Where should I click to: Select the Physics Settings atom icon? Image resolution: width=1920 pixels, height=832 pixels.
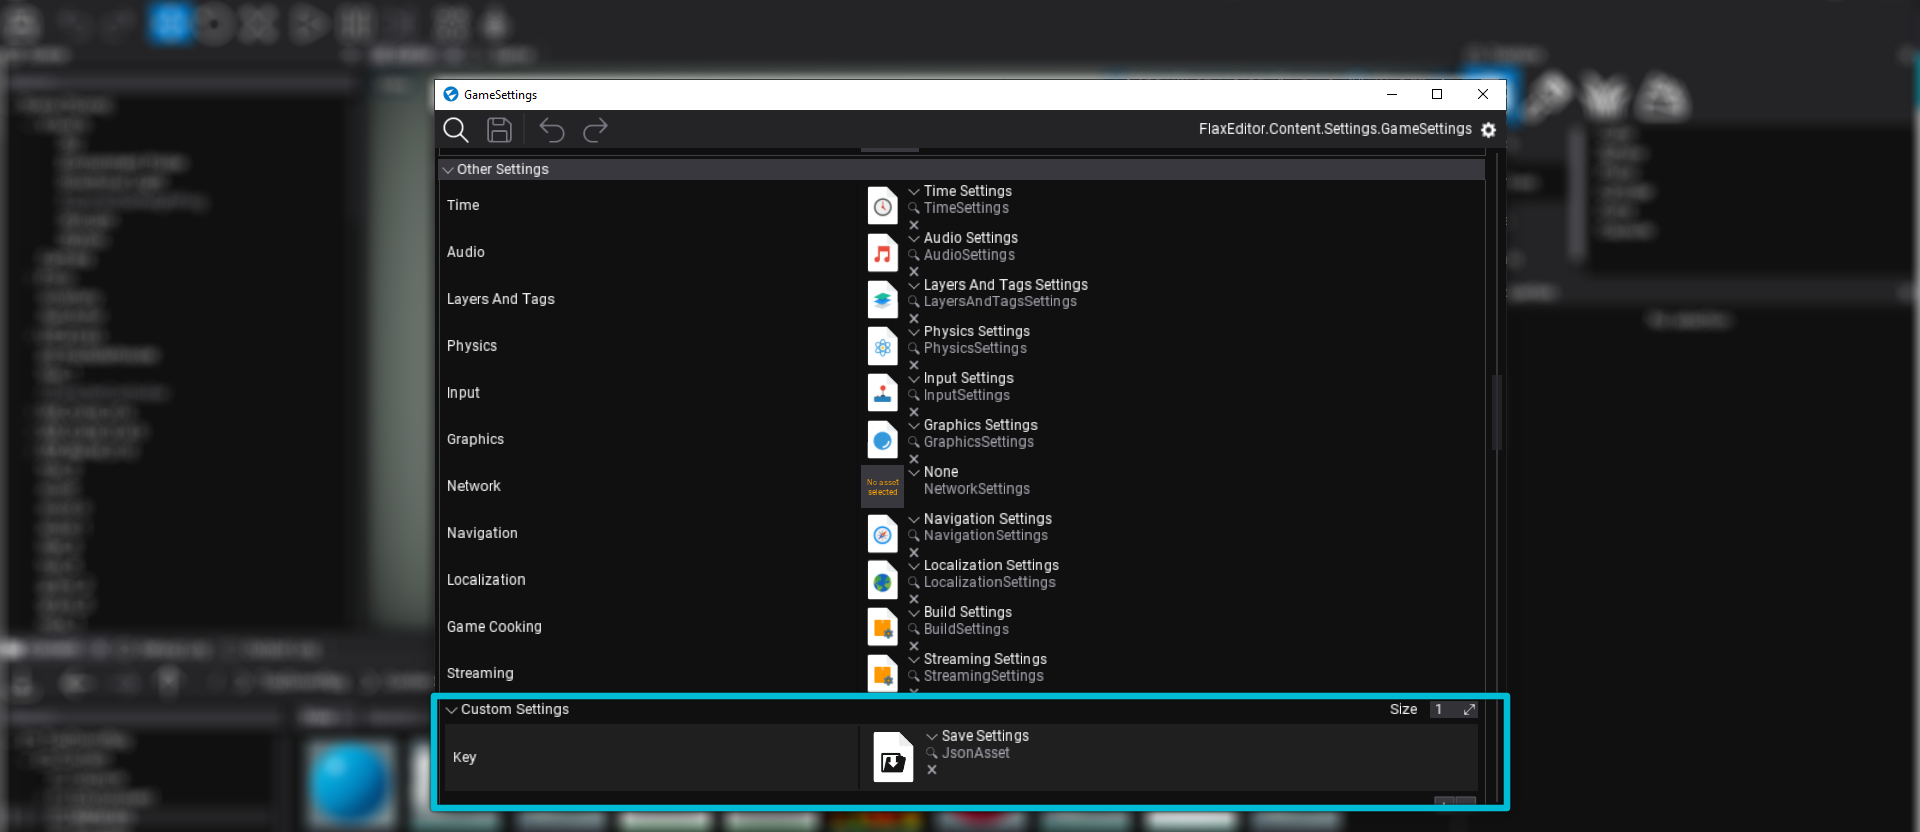(x=883, y=347)
